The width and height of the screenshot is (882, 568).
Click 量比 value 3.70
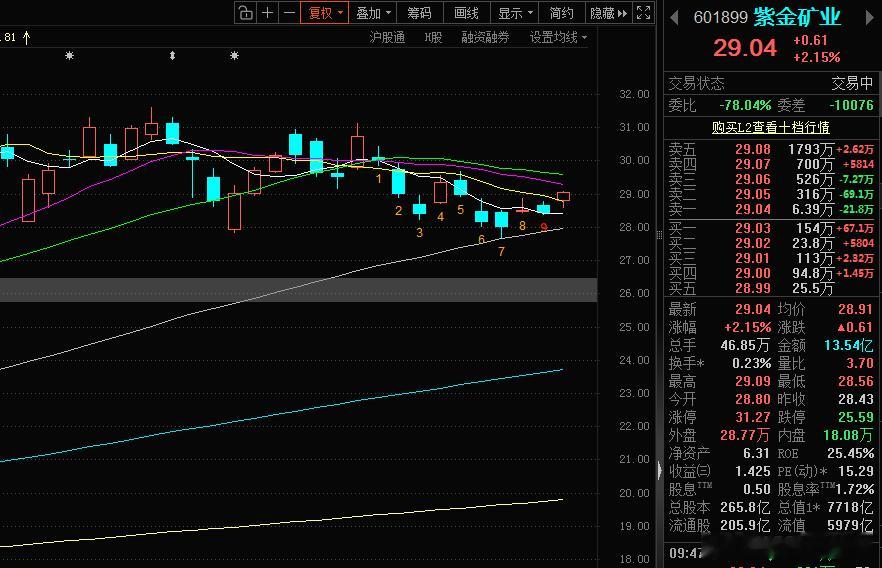[x=860, y=363]
